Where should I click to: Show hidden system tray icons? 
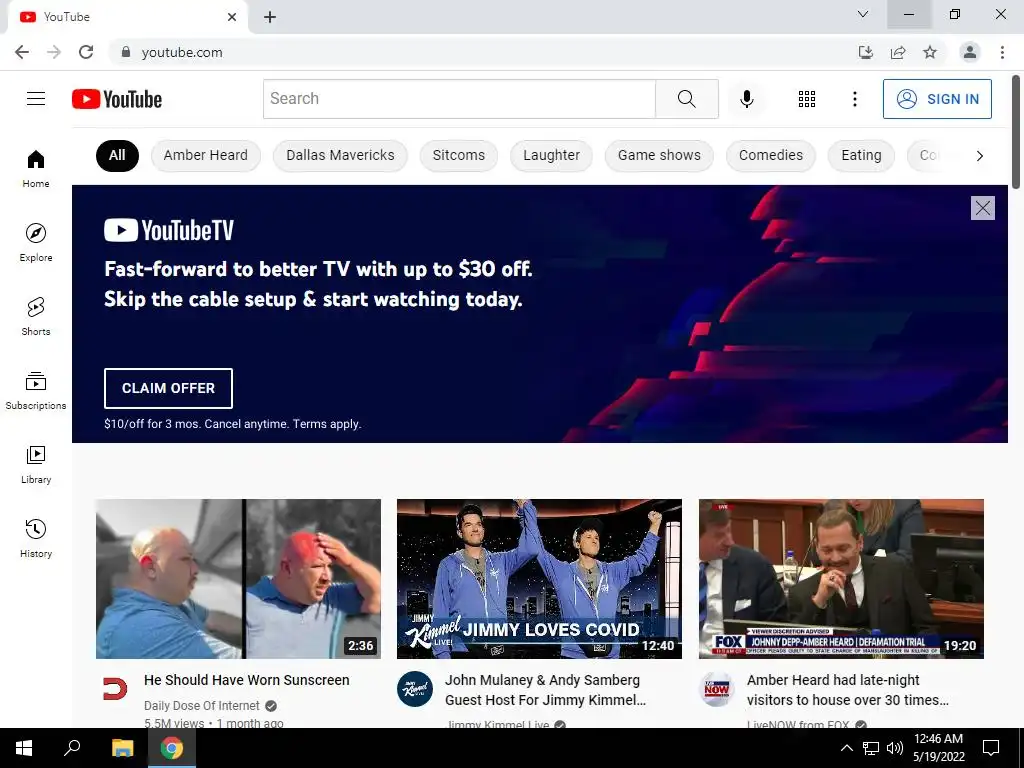846,748
